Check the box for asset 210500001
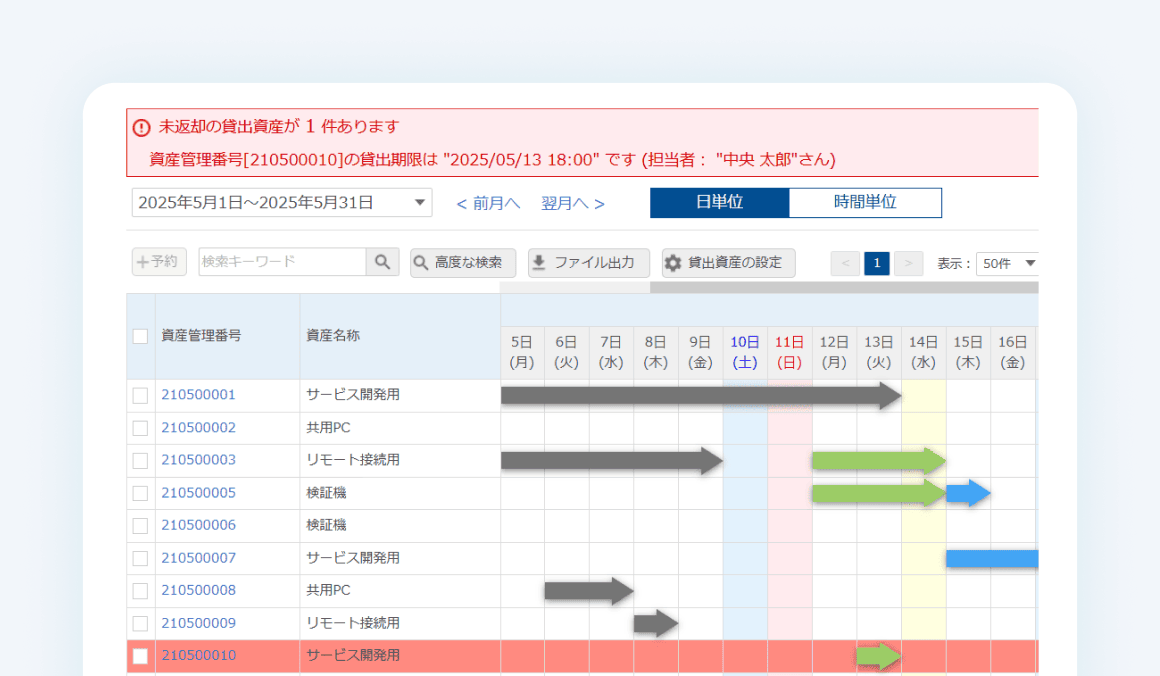The height and width of the screenshot is (676, 1160). 140,396
